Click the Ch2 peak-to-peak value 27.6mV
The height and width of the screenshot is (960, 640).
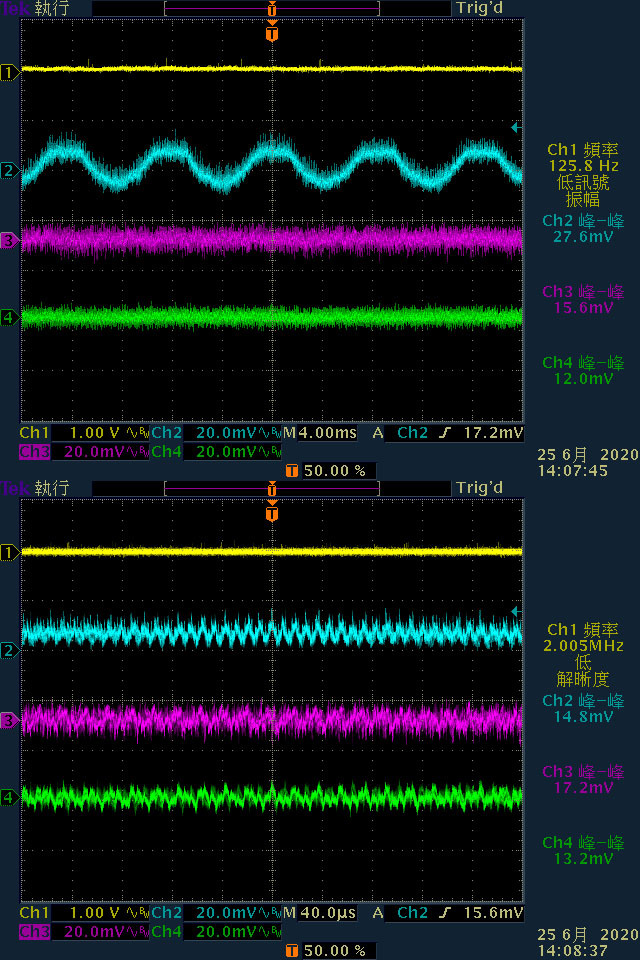(x=584, y=237)
